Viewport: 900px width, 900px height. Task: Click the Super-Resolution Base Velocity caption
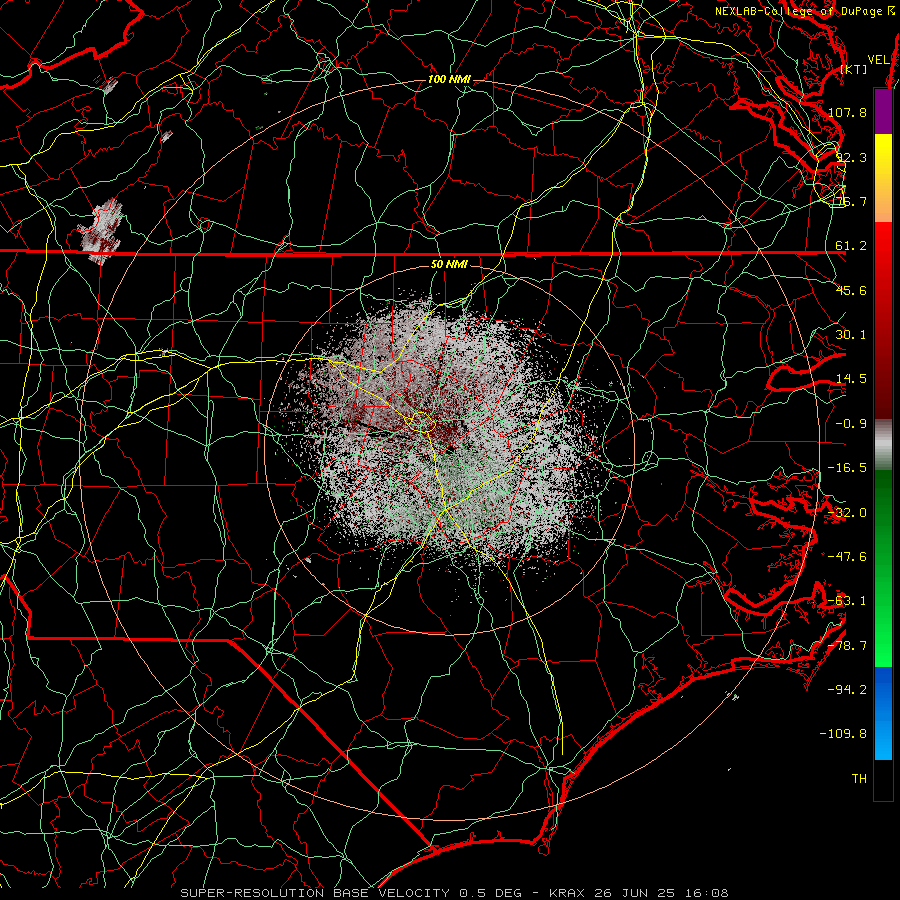(x=454, y=893)
